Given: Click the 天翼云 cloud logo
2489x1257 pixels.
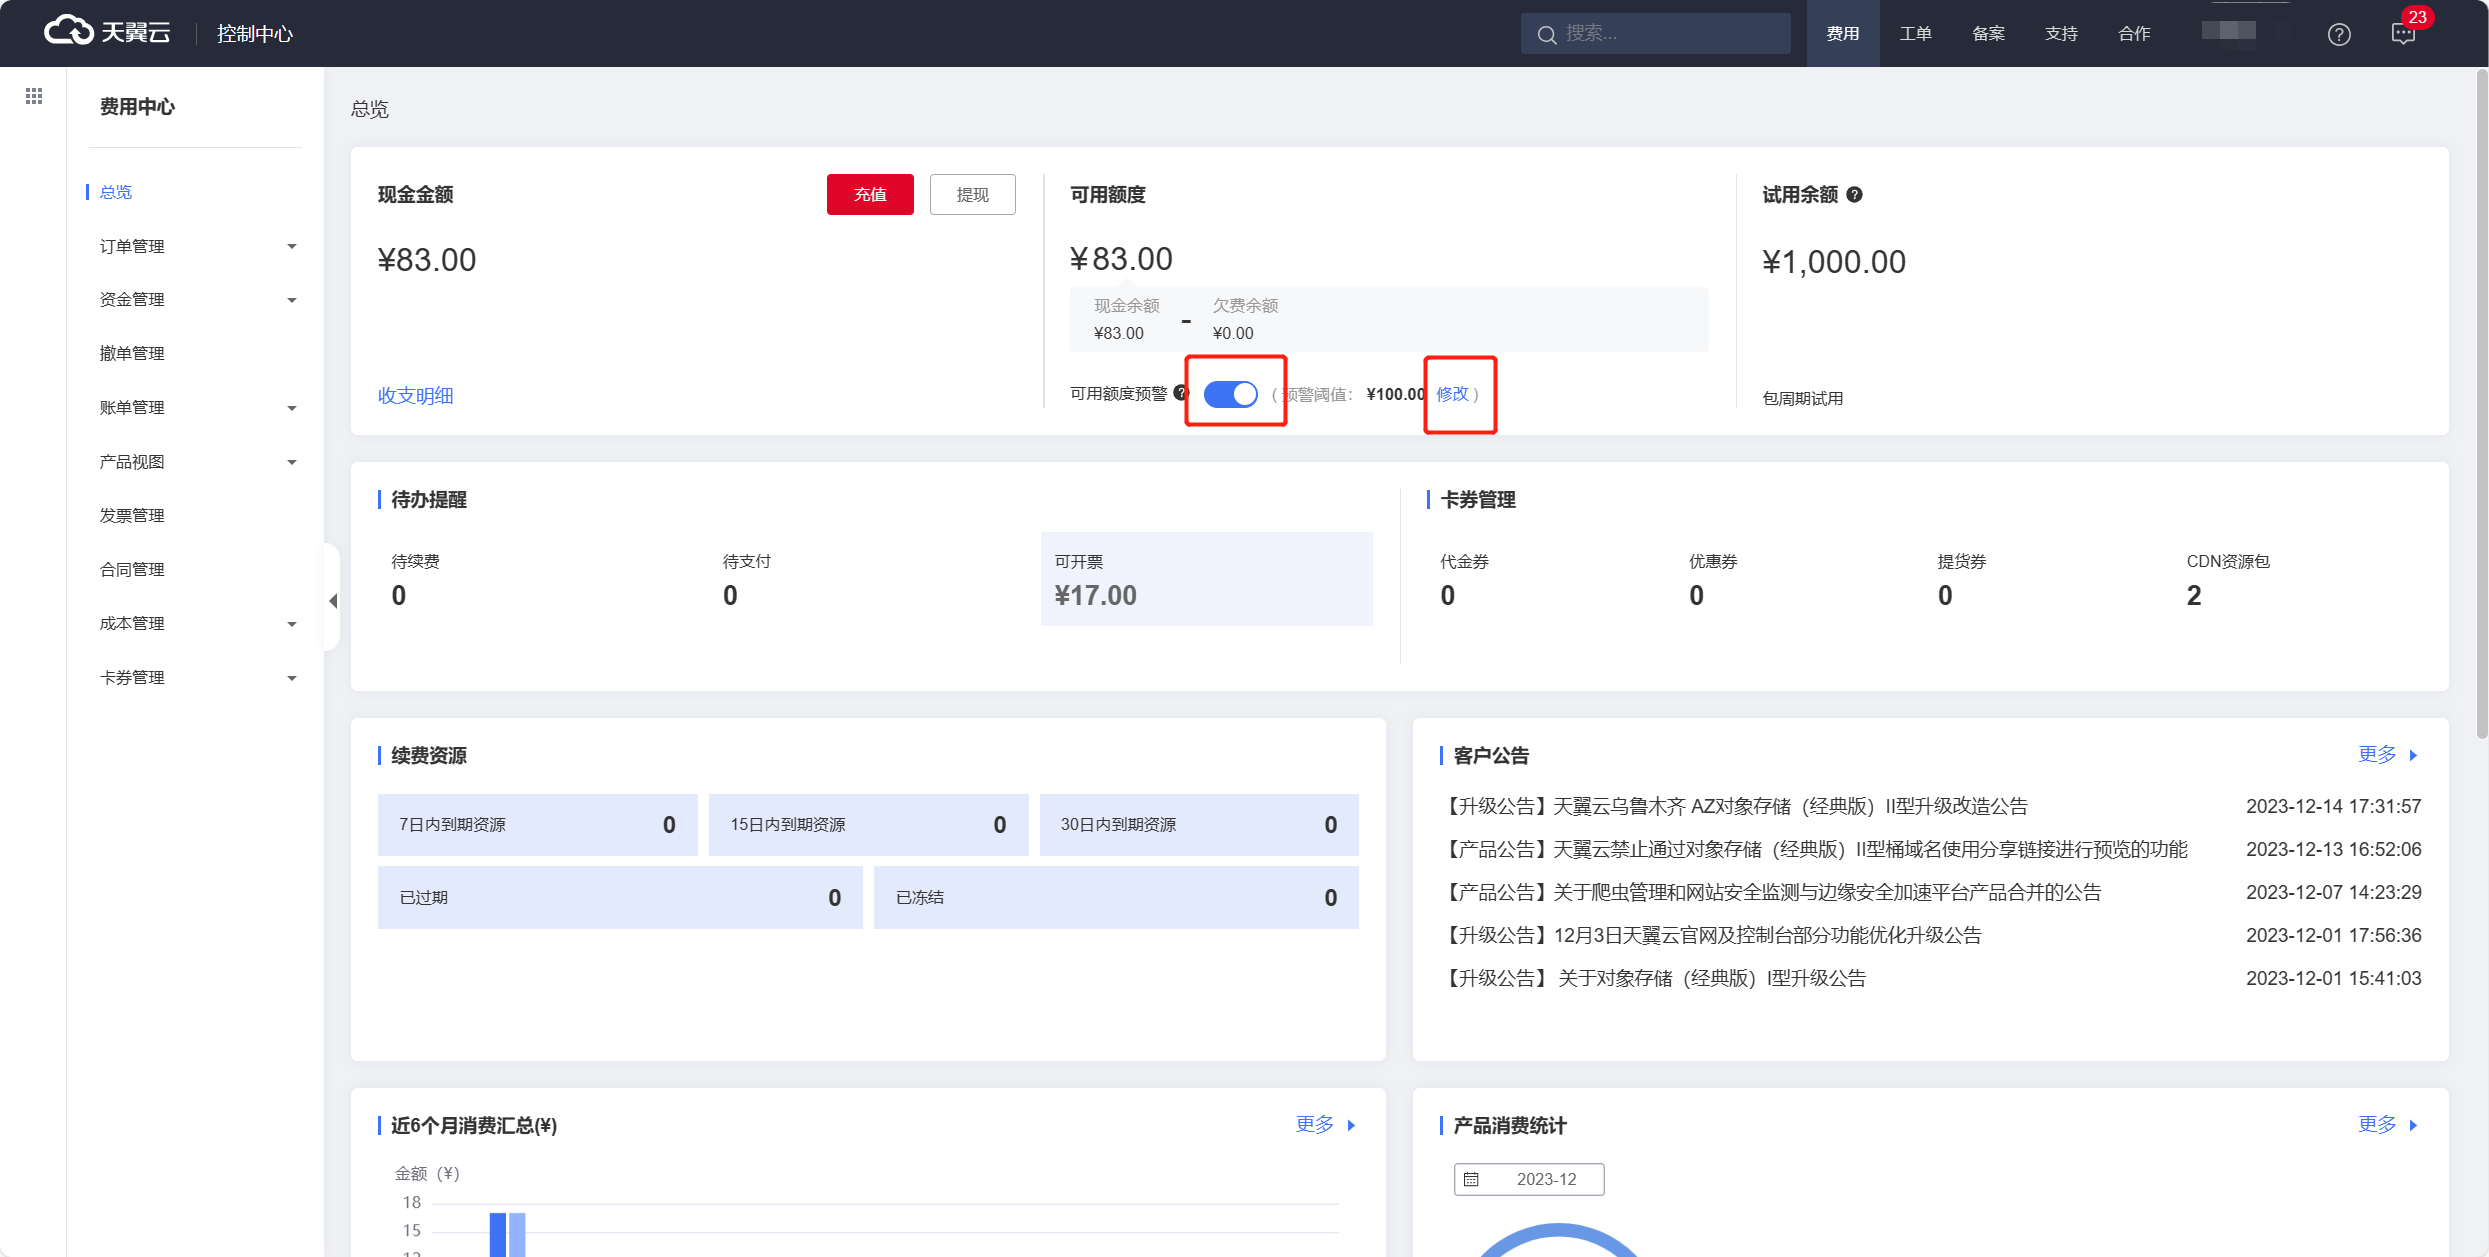Looking at the screenshot, I should pyautogui.click(x=107, y=32).
